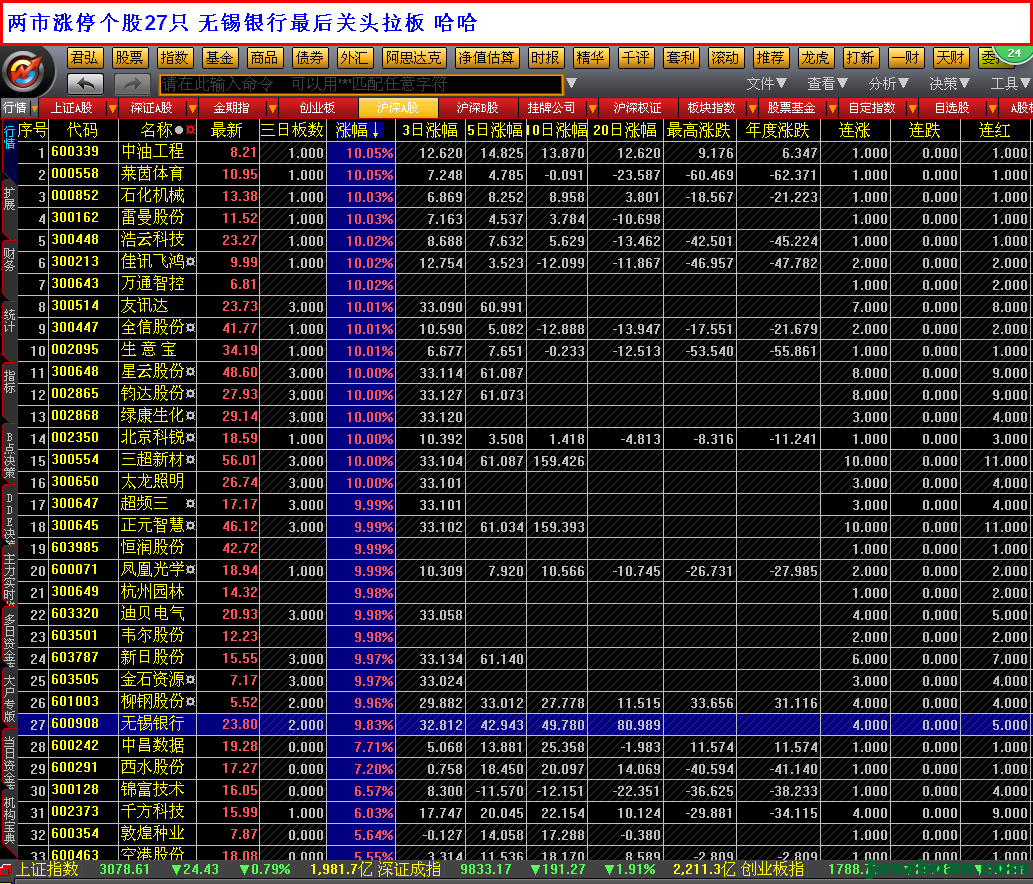Viewport: 1033px width, 884px height.
Task: Click stock code 600339
Action: 75,152
